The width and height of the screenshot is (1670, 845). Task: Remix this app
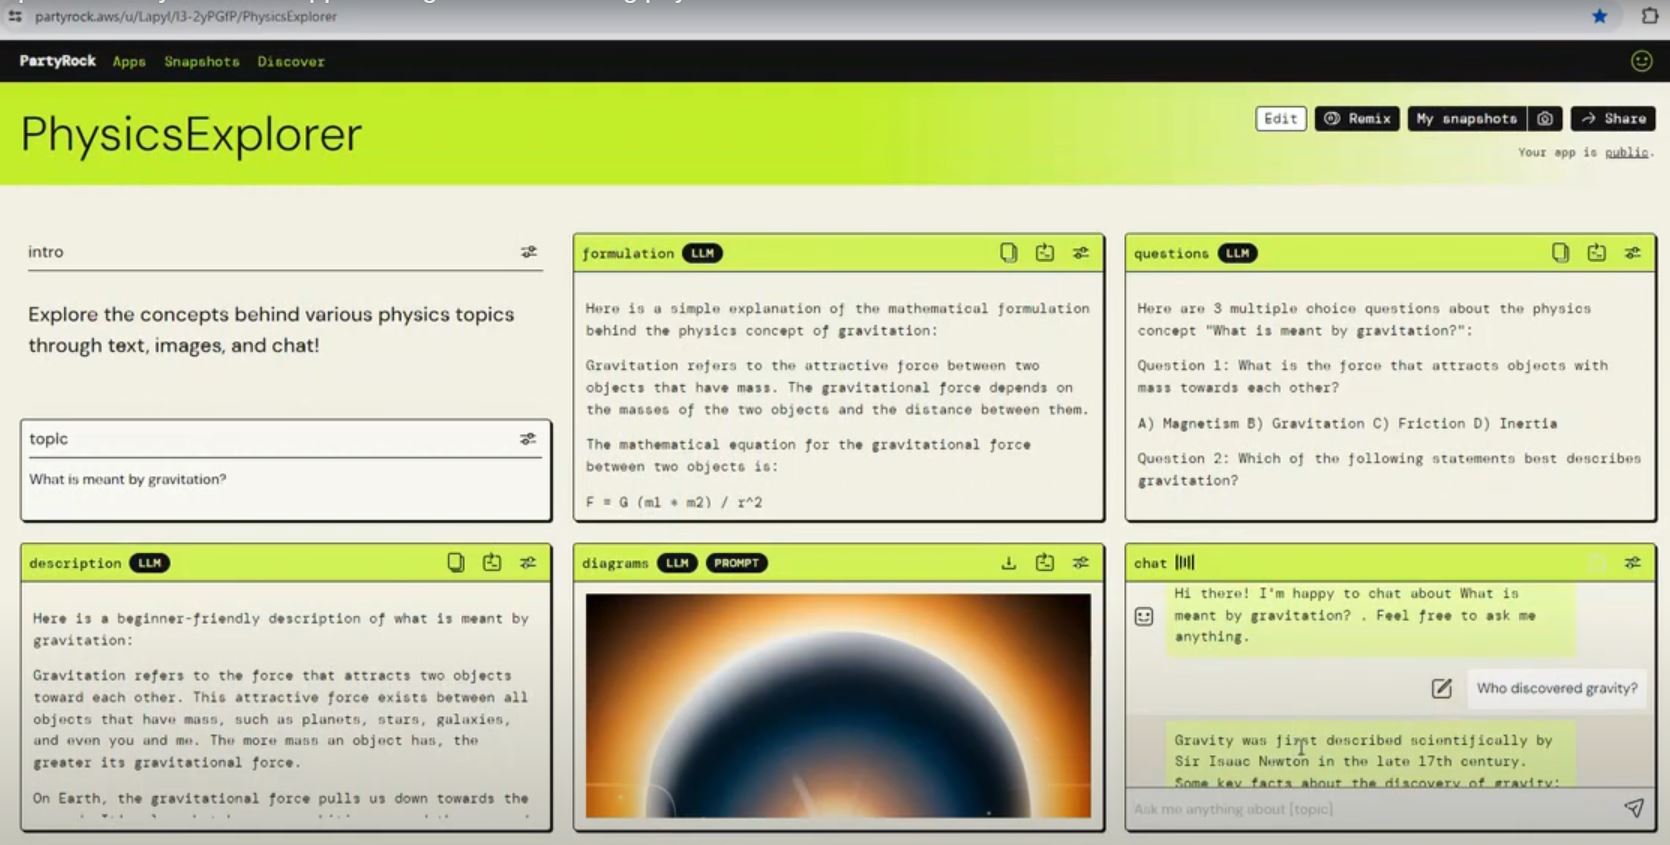click(1357, 118)
